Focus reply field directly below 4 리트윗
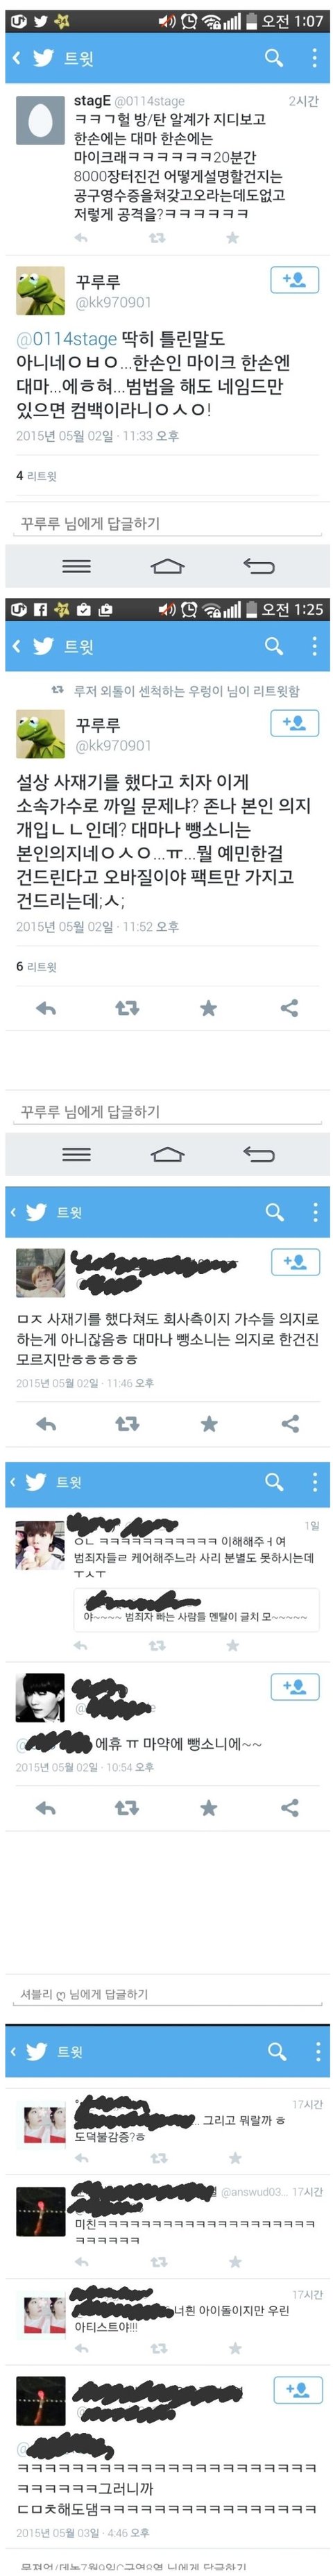Screen dimensions: 333x2576 pos(166,524)
